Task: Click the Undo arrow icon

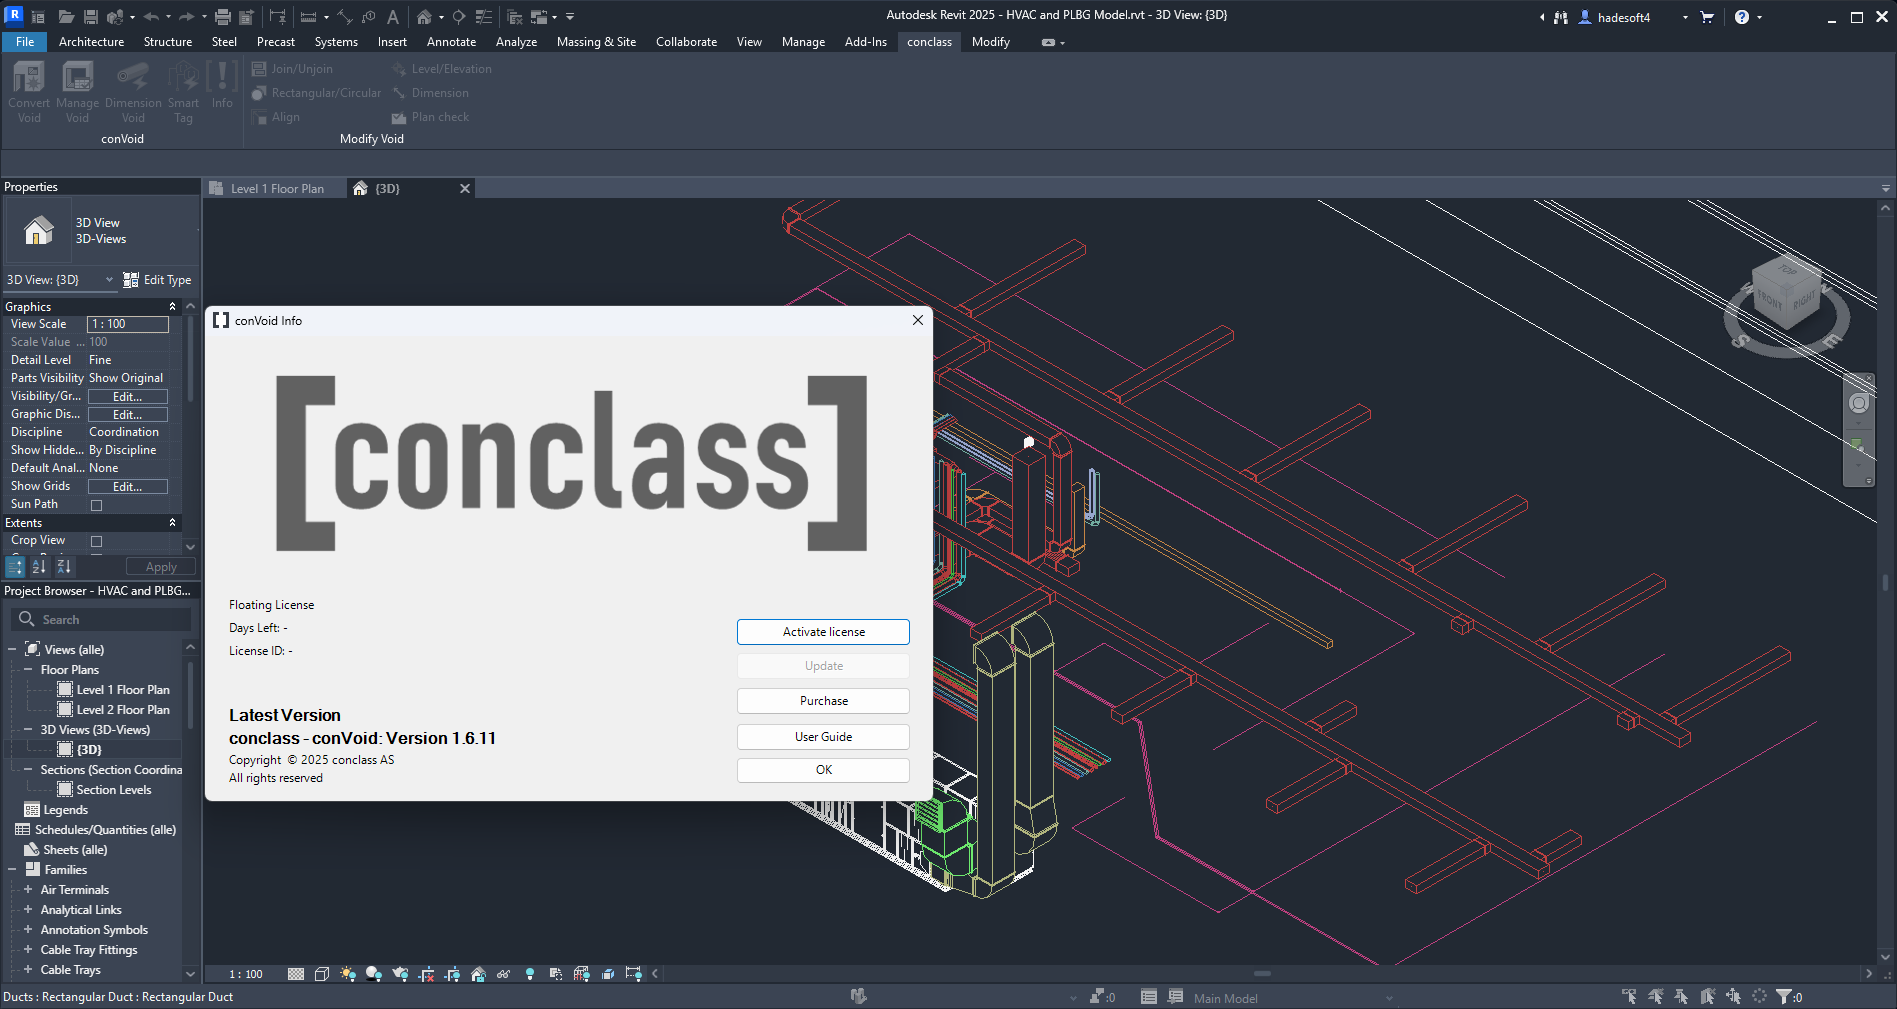Action: pyautogui.click(x=151, y=17)
